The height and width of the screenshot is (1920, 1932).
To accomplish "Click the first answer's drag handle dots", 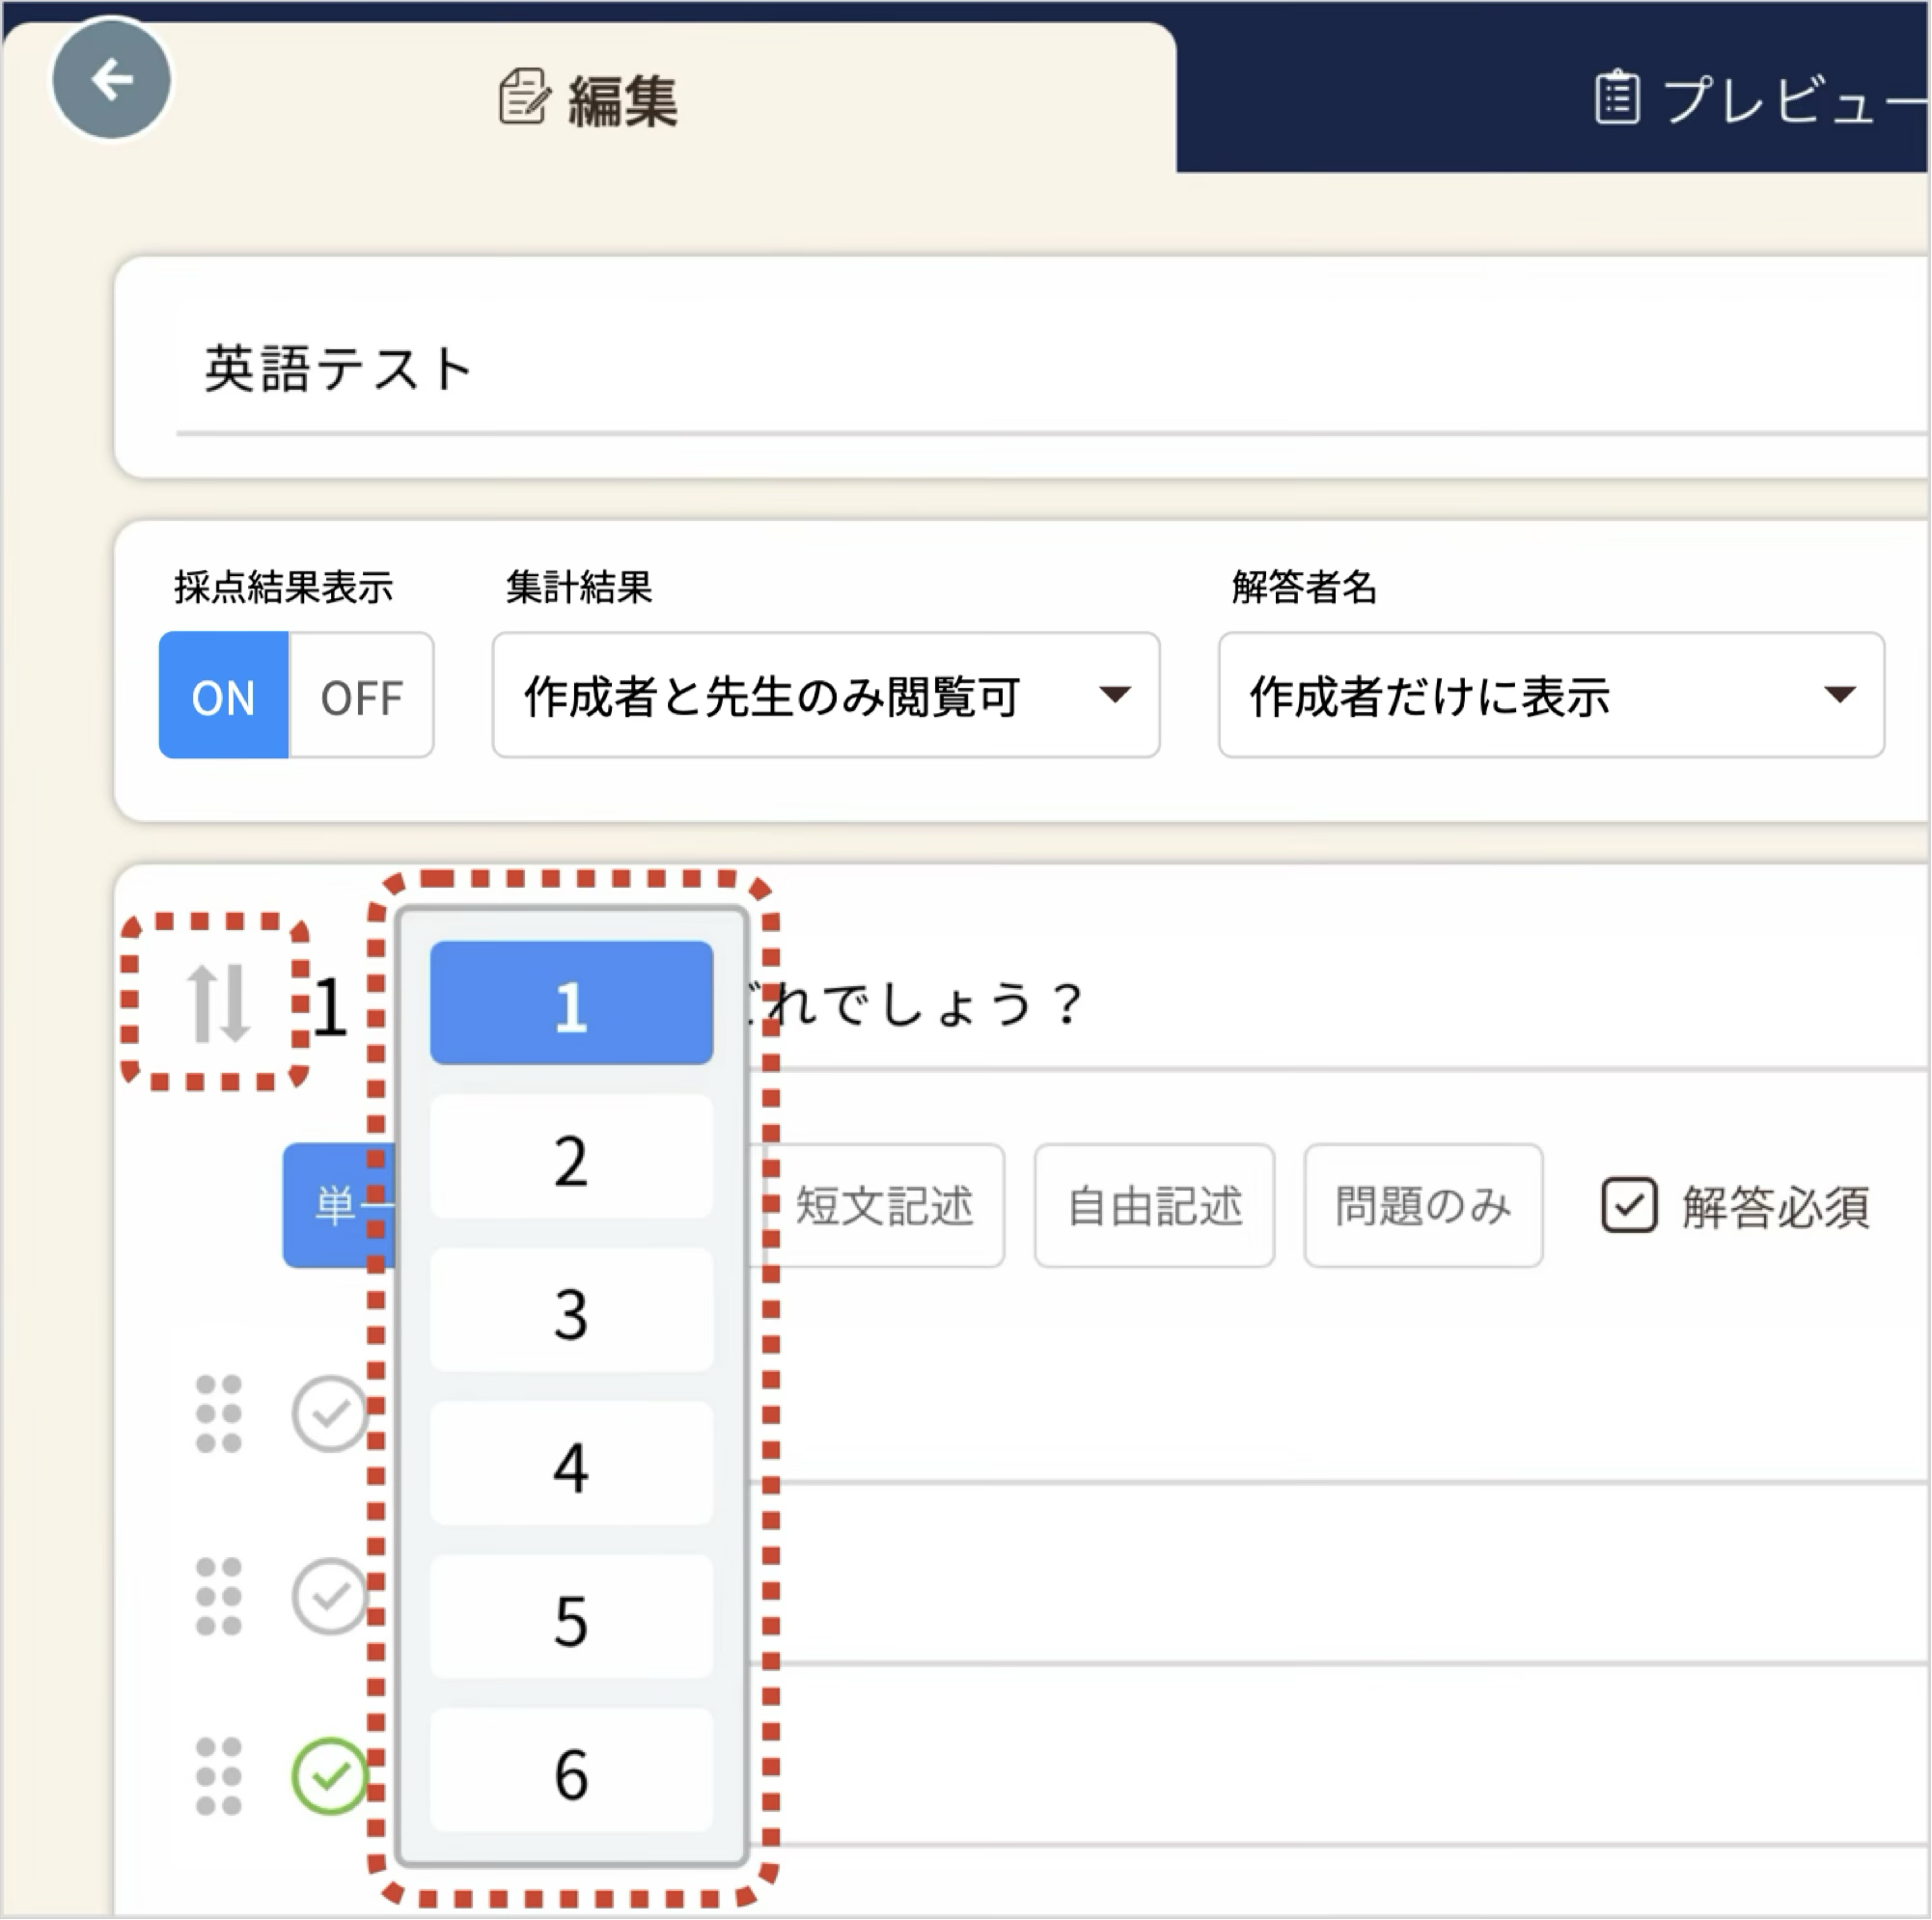I will pyautogui.click(x=218, y=1413).
